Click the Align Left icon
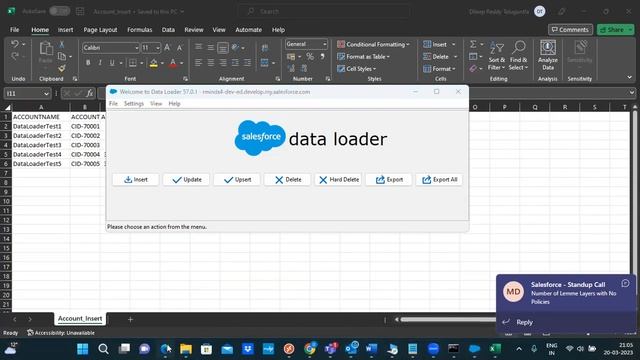This screenshot has width=640, height=360. (x=198, y=63)
